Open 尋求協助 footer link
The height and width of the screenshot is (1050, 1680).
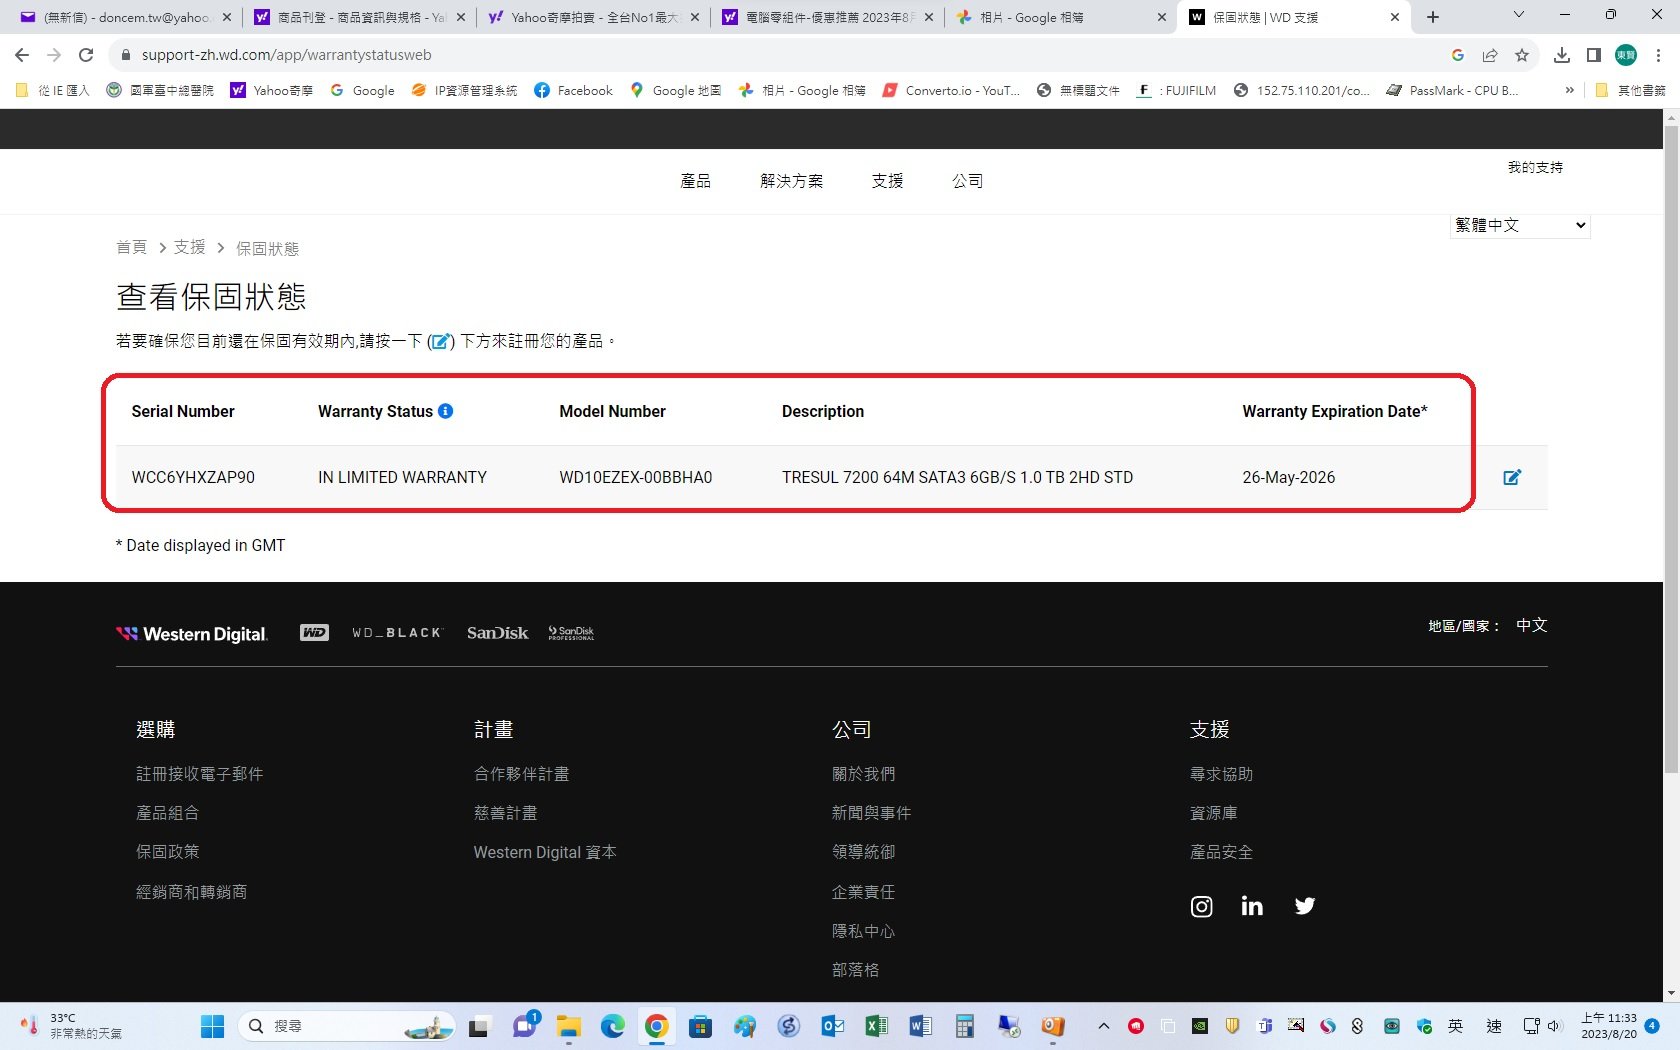pyautogui.click(x=1221, y=774)
